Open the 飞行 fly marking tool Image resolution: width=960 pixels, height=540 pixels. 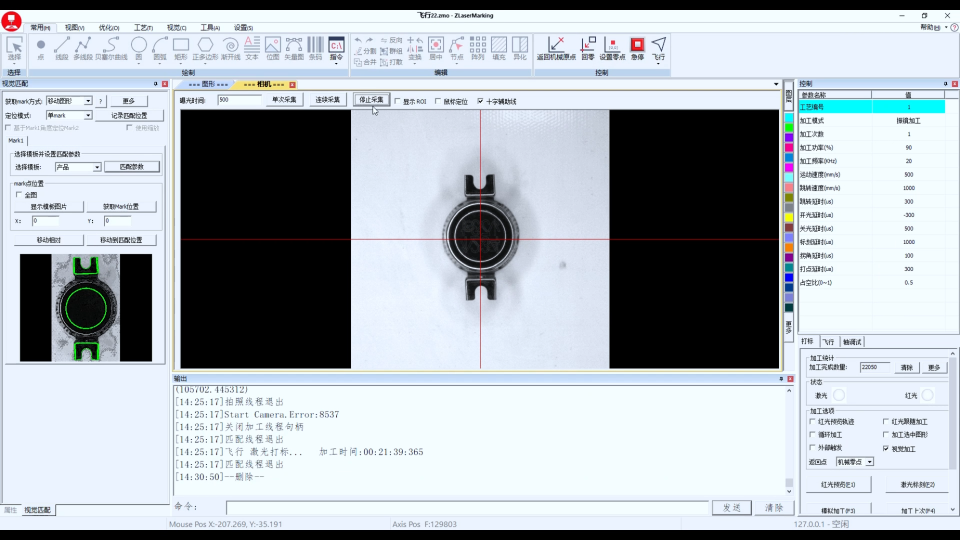pyautogui.click(x=658, y=49)
